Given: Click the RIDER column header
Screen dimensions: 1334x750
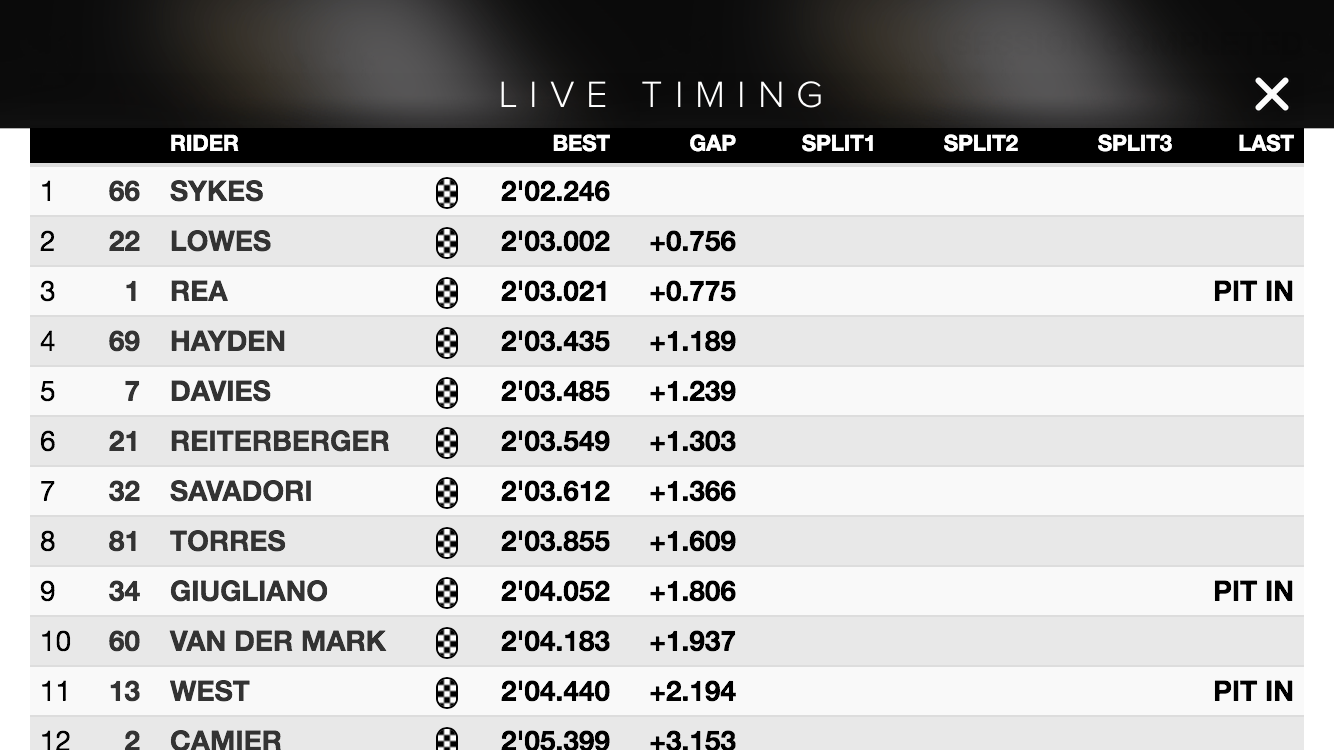Looking at the screenshot, I should point(204,143).
